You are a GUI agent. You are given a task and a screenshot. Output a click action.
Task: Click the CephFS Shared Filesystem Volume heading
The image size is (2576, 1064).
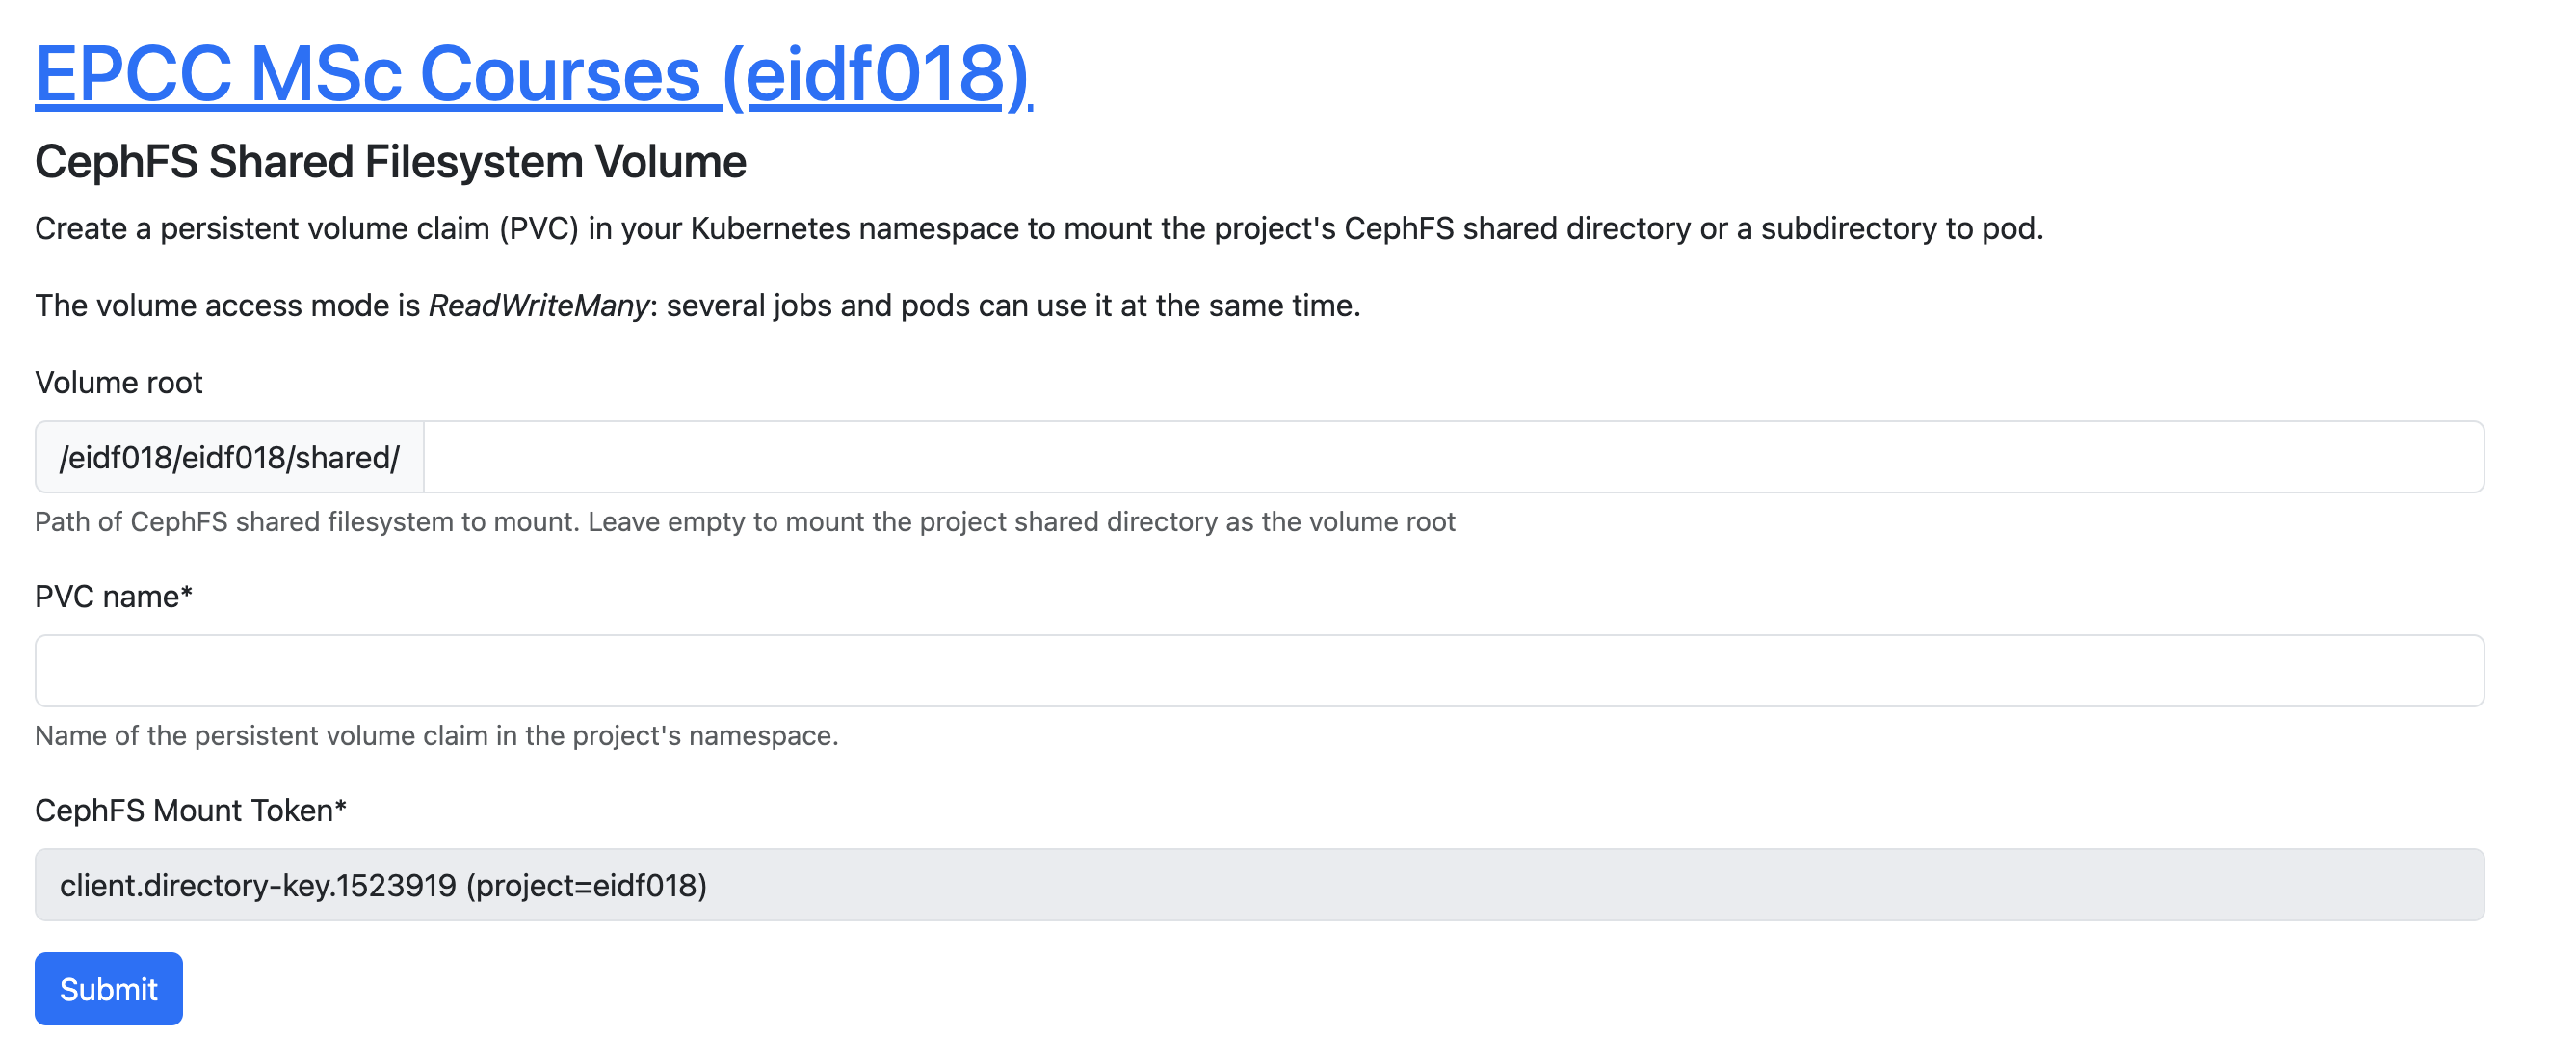[390, 162]
